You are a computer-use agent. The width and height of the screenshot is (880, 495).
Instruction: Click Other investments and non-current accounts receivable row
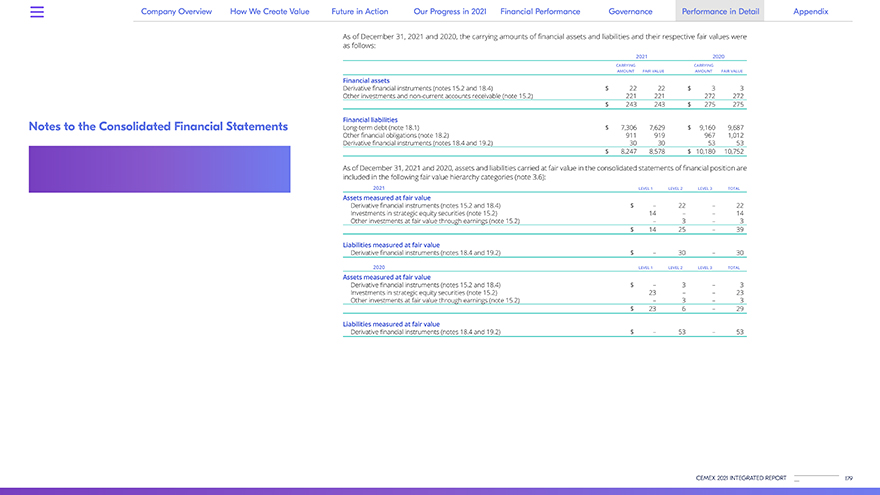[x=438, y=96]
